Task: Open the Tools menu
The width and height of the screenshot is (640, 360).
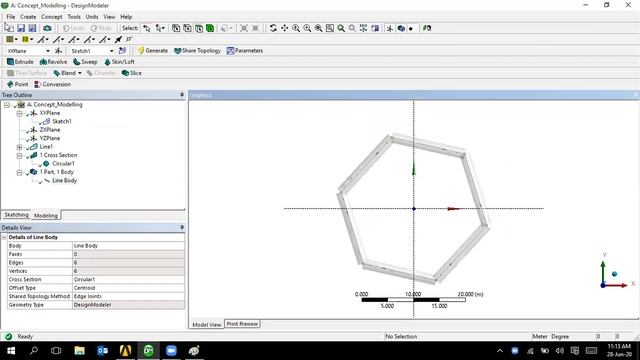Action: 74,17
